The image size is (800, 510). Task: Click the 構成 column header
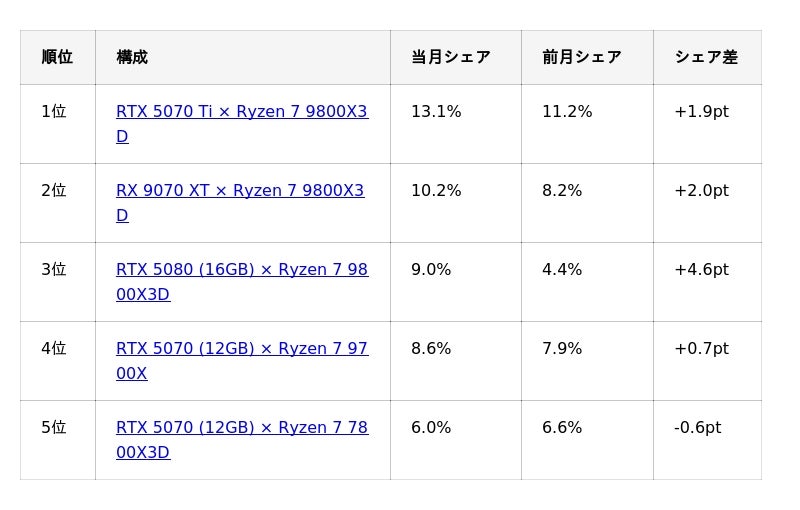pos(243,57)
